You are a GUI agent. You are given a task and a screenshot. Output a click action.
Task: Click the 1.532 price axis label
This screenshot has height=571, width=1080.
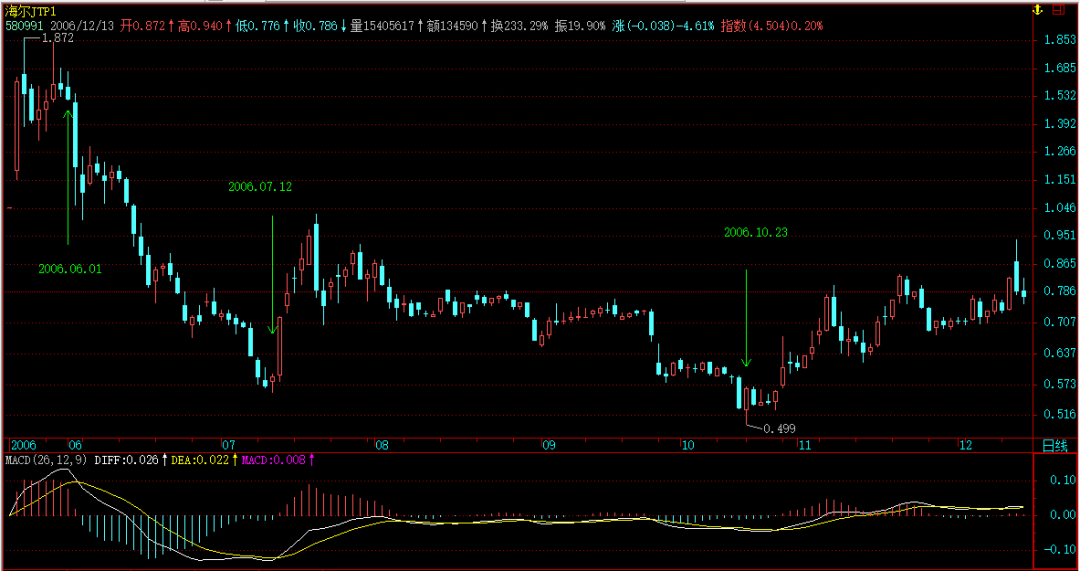pyautogui.click(x=1061, y=95)
